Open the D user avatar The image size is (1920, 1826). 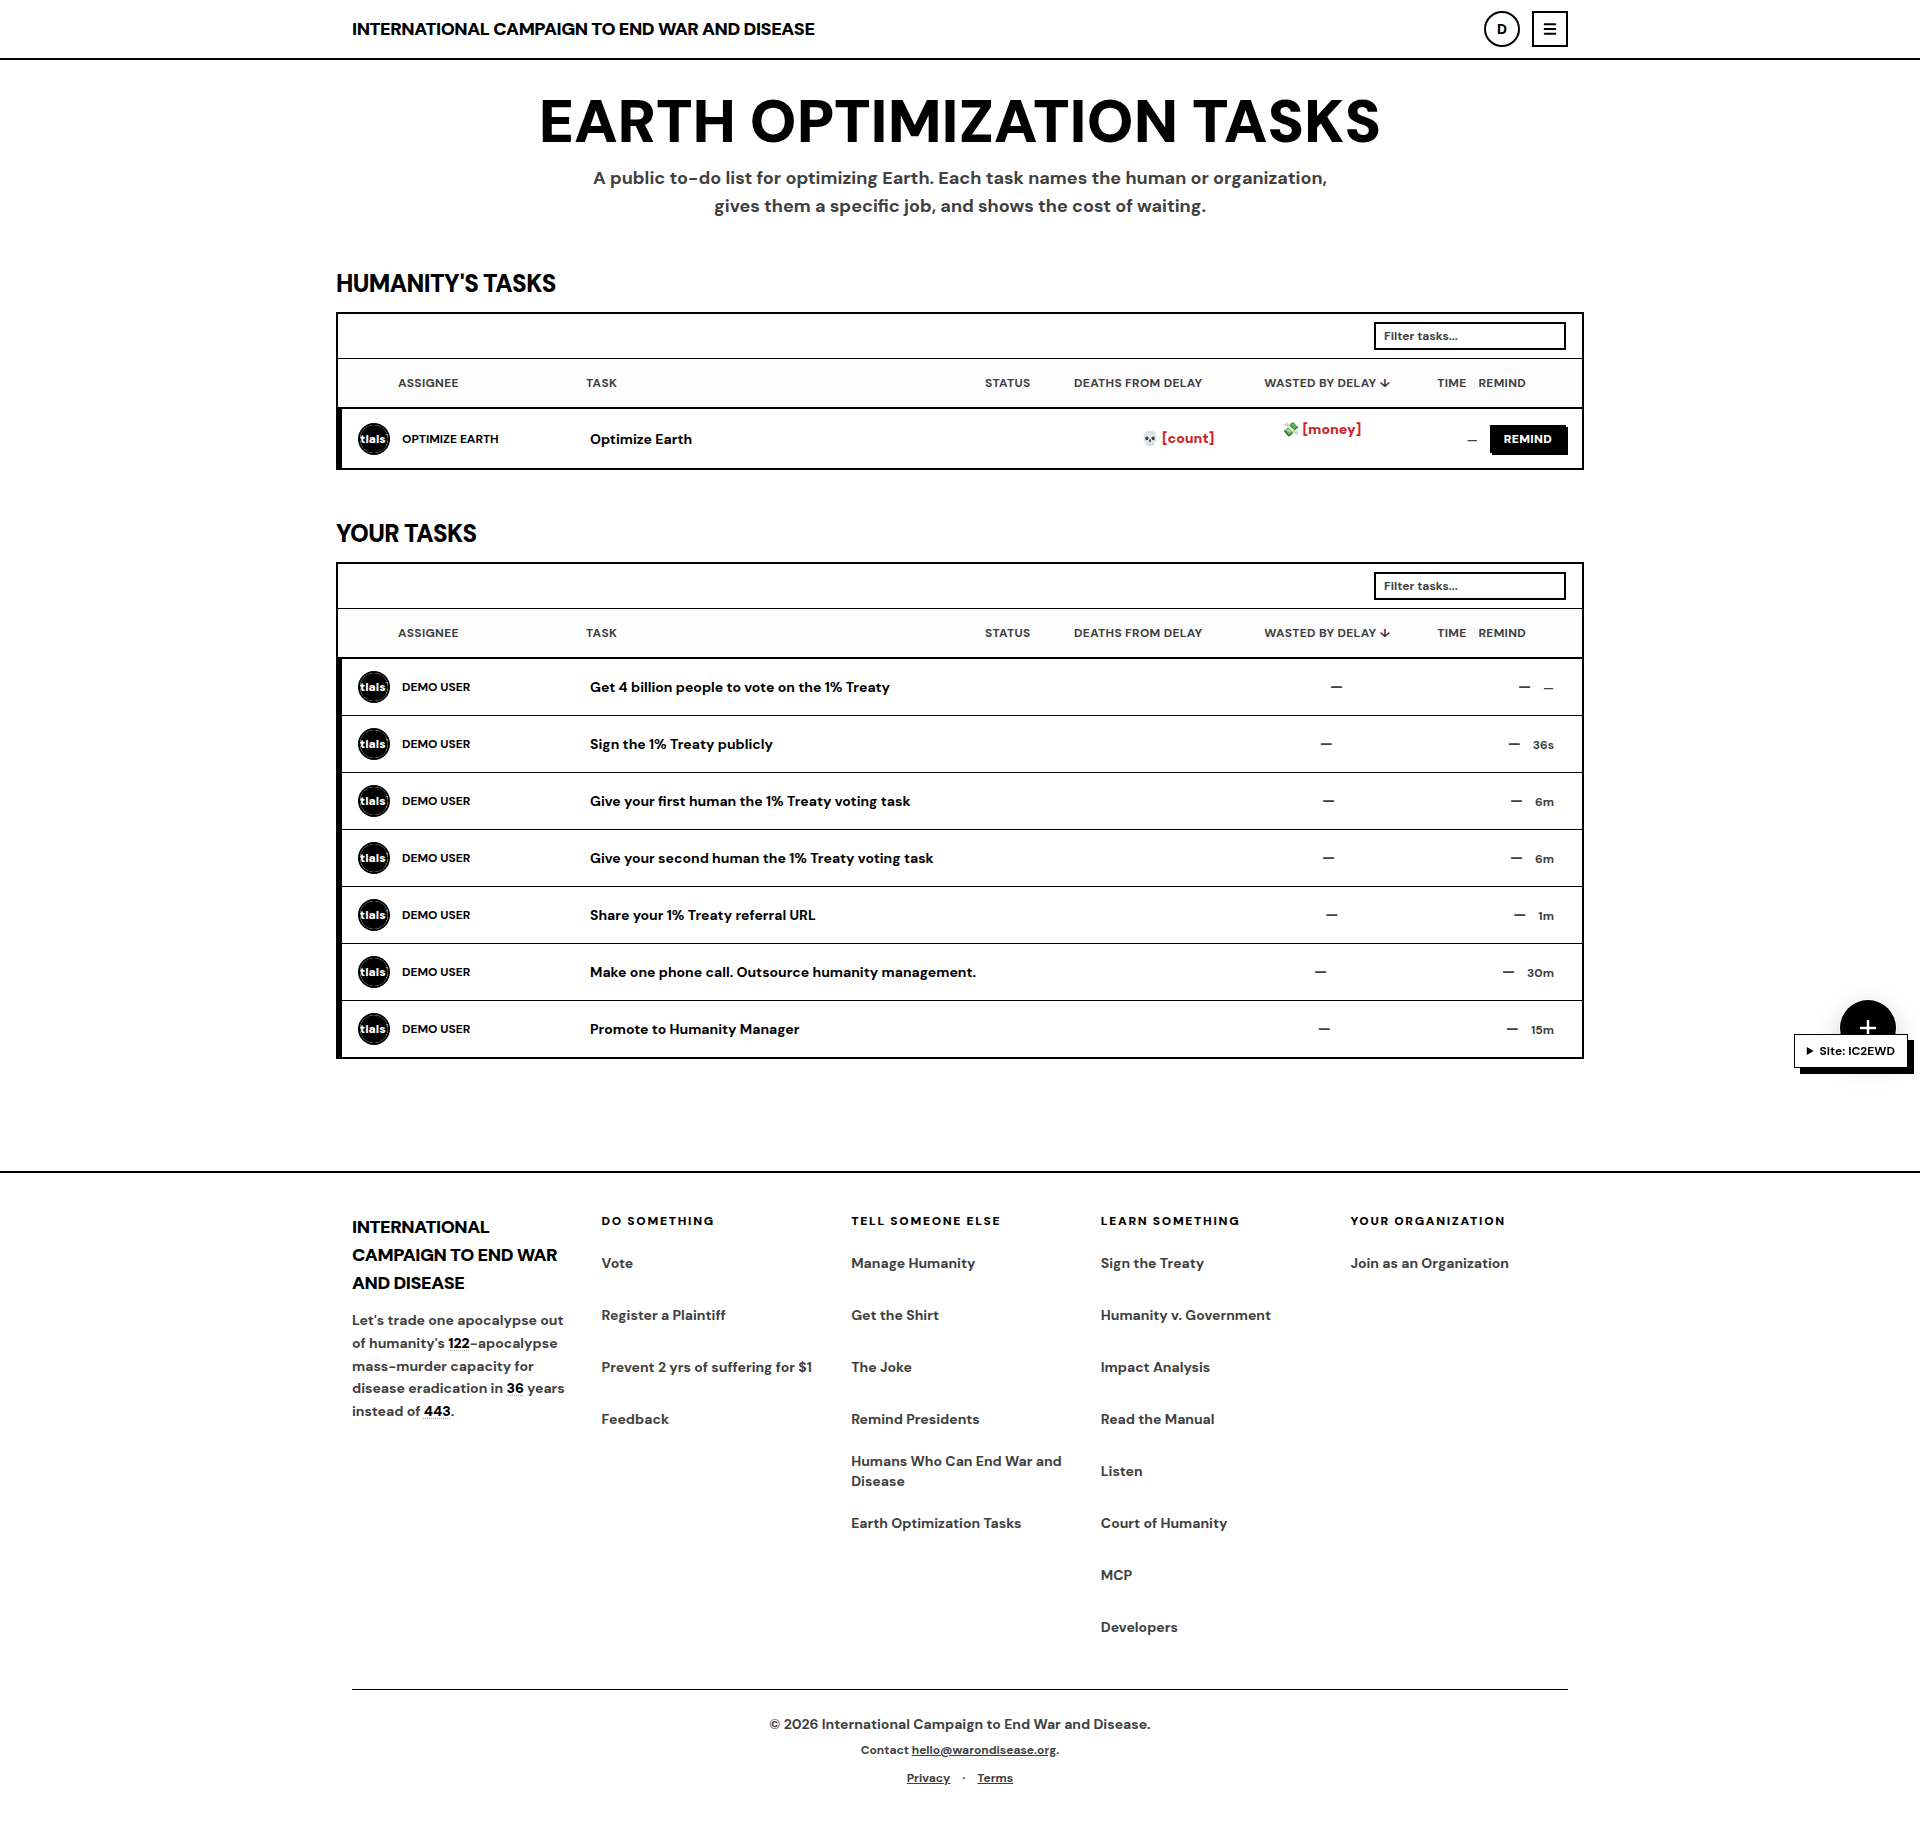(x=1501, y=29)
